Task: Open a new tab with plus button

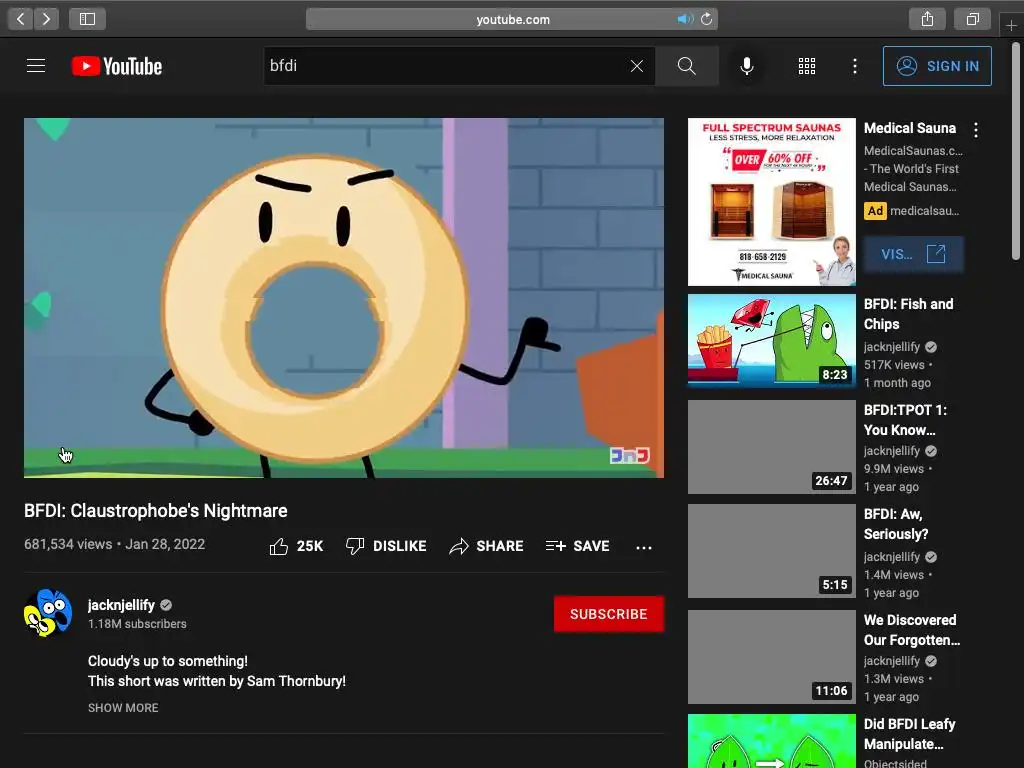Action: click(1011, 25)
